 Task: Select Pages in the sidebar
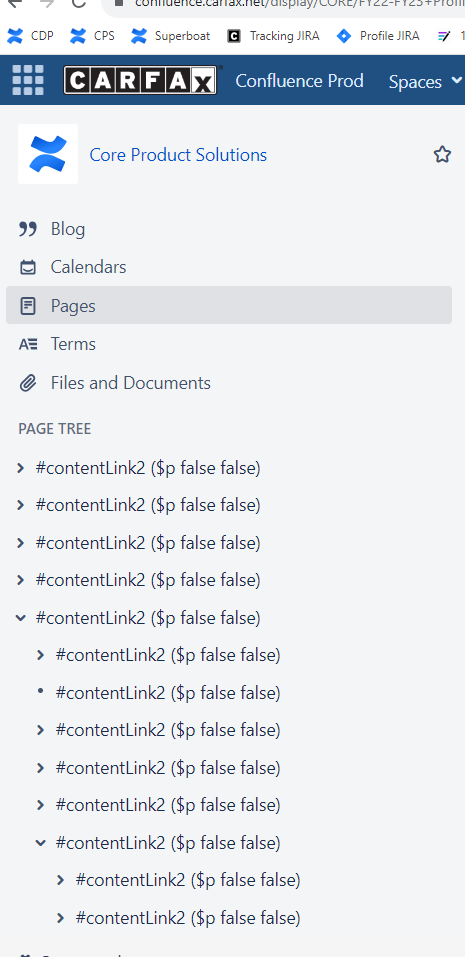pos(229,305)
